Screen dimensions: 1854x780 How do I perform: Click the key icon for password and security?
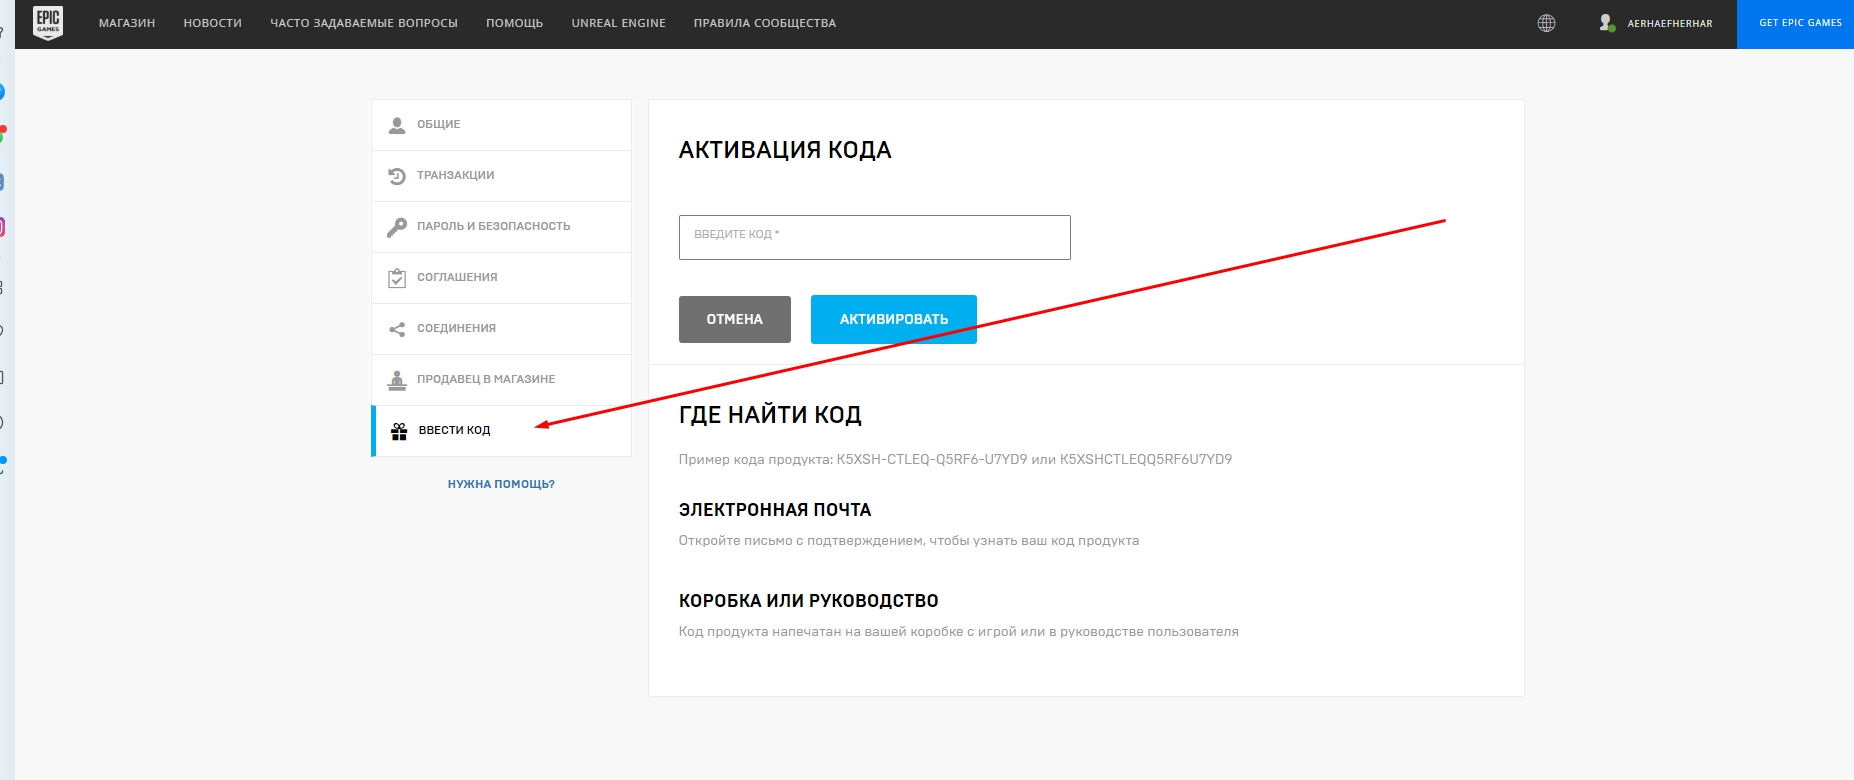coord(397,227)
